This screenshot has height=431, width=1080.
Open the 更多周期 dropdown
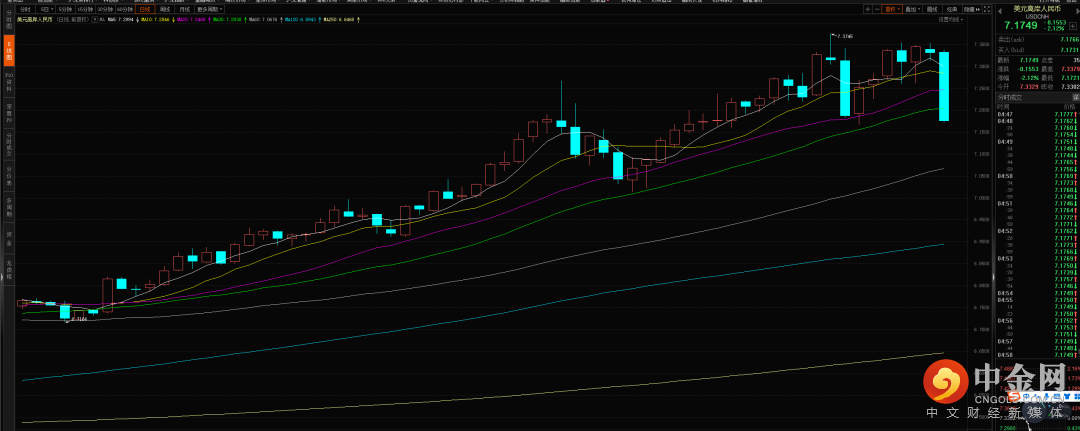tap(210, 9)
